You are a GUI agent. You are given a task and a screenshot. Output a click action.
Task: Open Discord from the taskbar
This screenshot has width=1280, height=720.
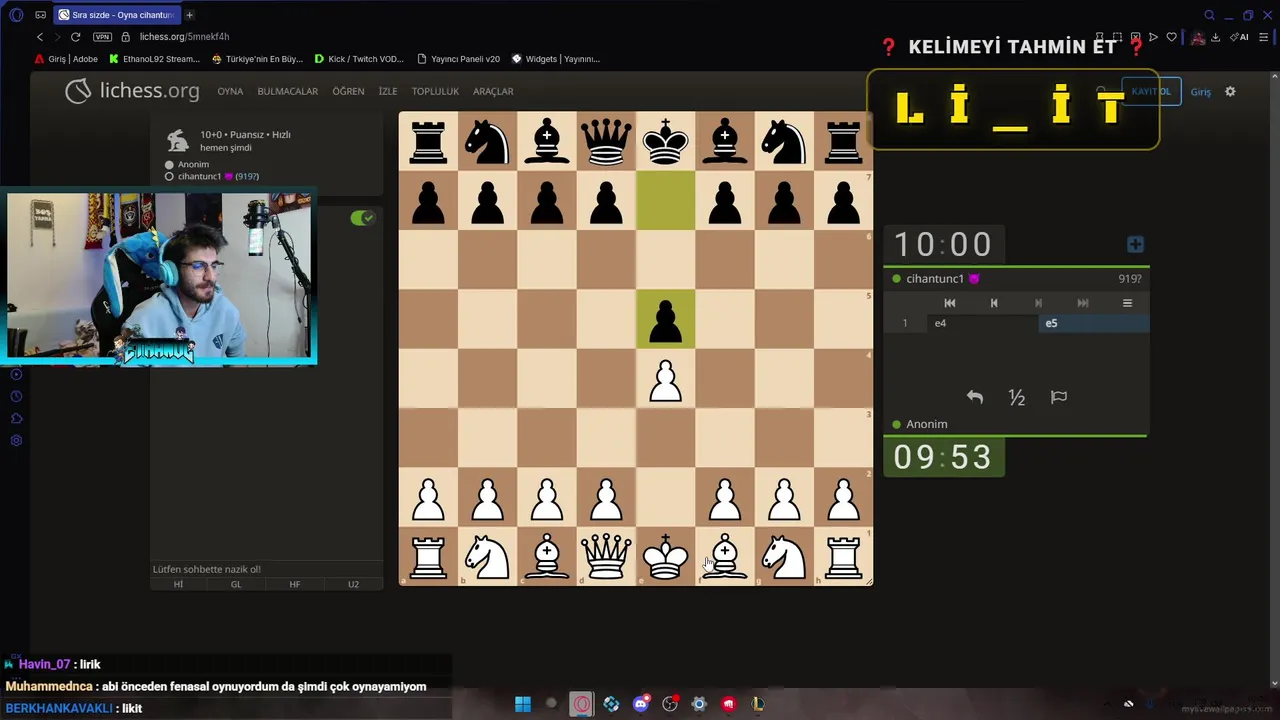click(x=641, y=704)
